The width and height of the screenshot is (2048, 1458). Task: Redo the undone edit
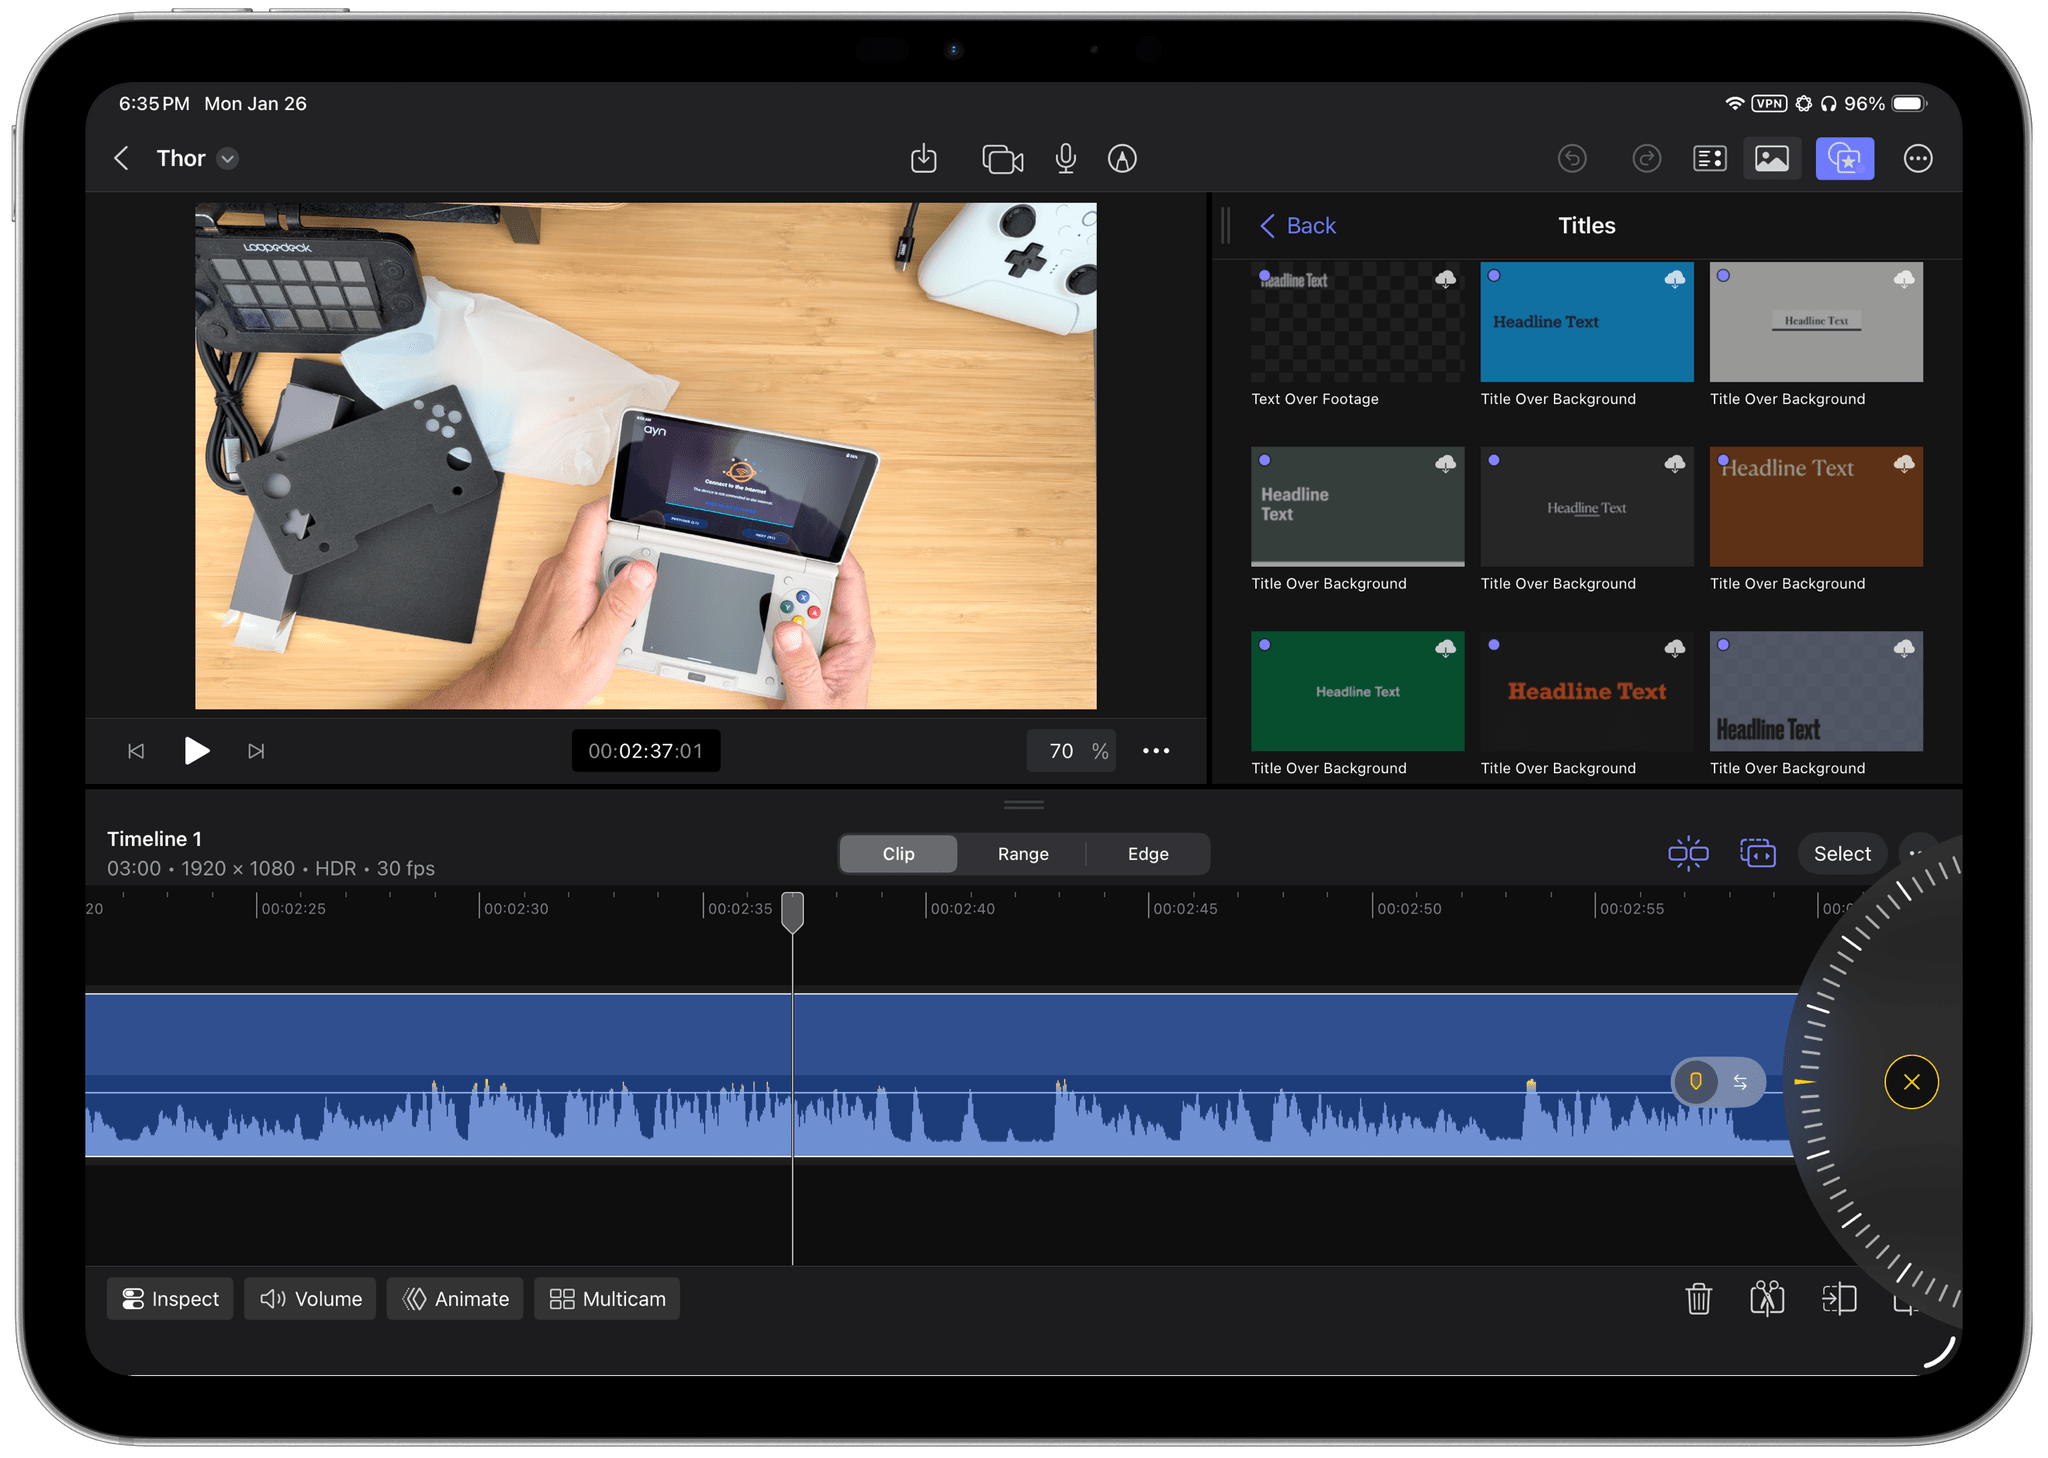(1645, 158)
